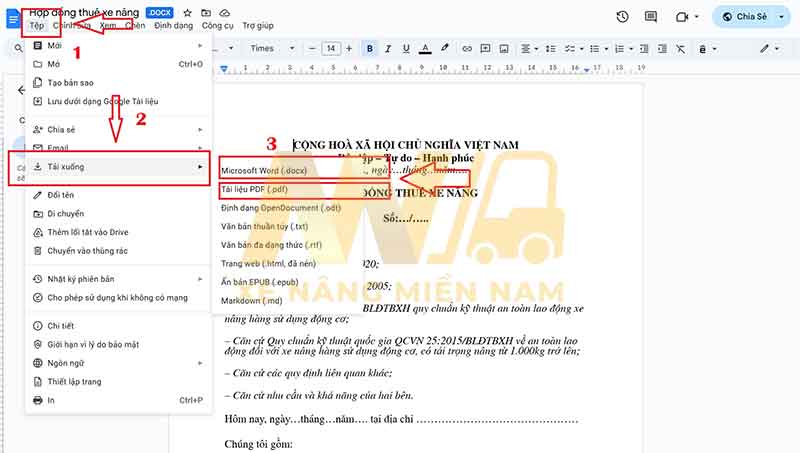The height and width of the screenshot is (453, 800).
Task: Star the document with the star icon
Action: 187,12
